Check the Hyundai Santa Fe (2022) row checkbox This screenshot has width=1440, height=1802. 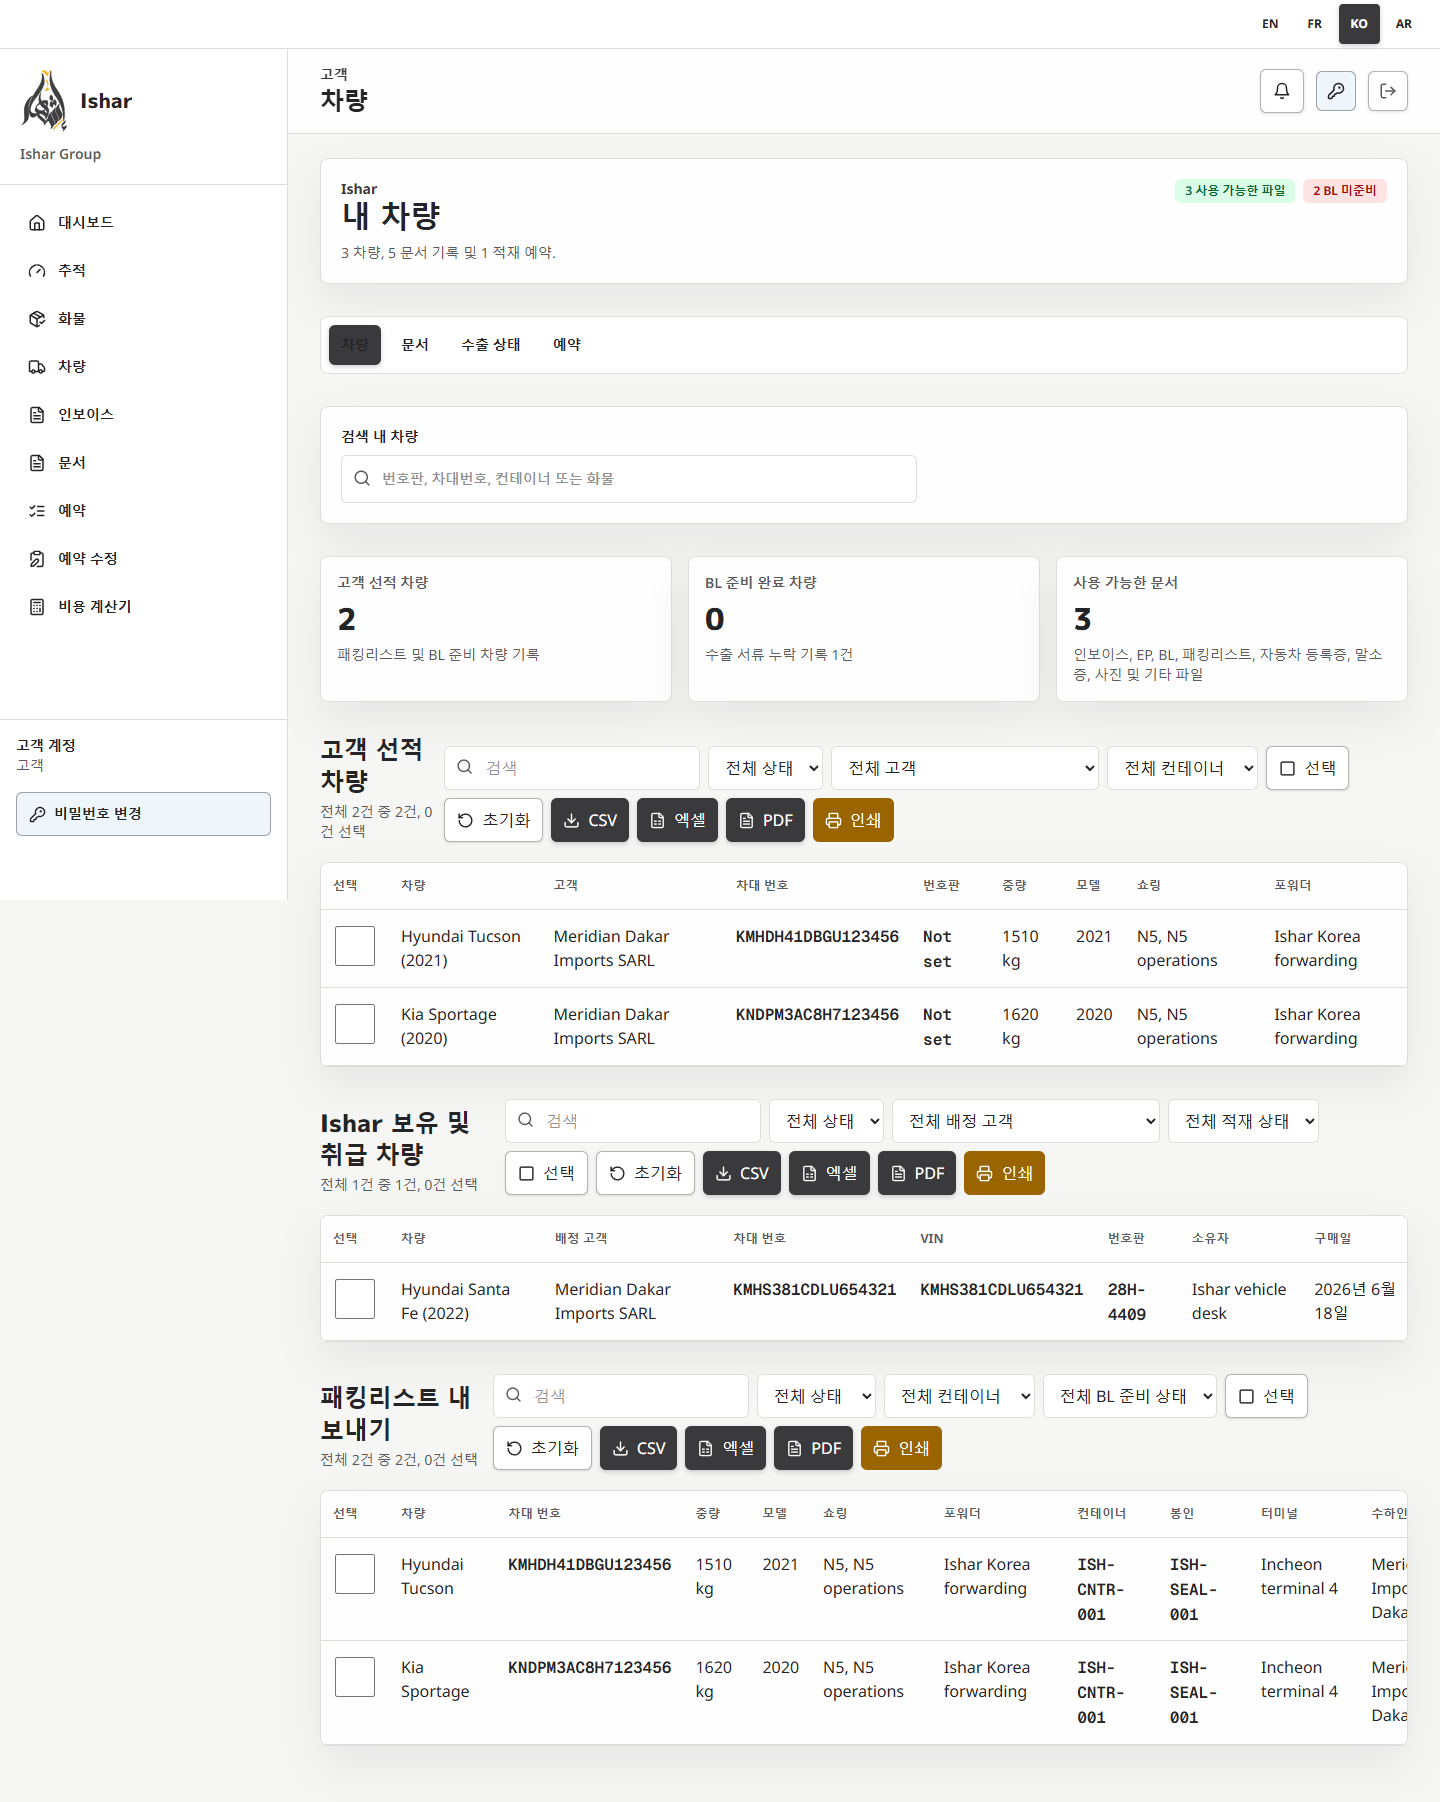tap(355, 1299)
